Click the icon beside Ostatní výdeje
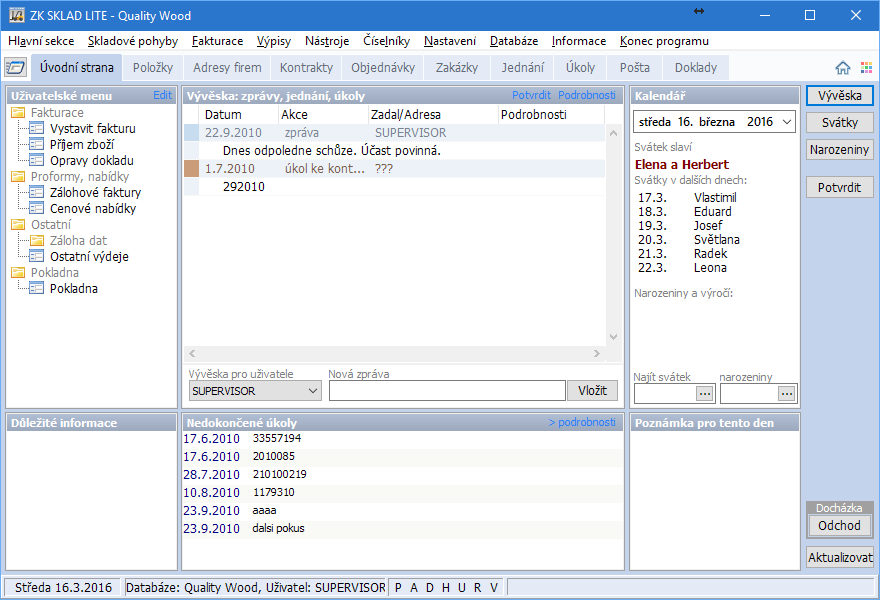The image size is (880, 600). 36,256
